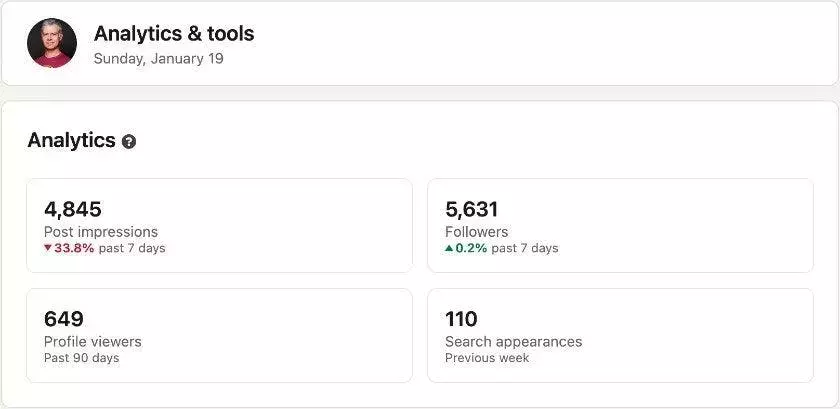
Task: Click the 33.8% decrease percentage
Action: tap(74, 248)
